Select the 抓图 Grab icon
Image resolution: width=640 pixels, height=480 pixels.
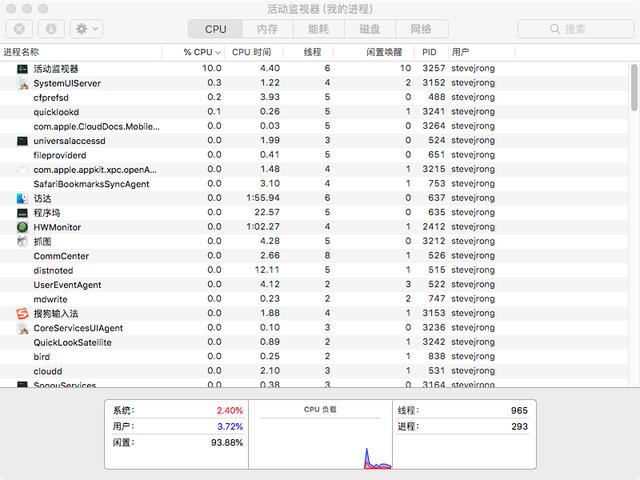click(22, 242)
